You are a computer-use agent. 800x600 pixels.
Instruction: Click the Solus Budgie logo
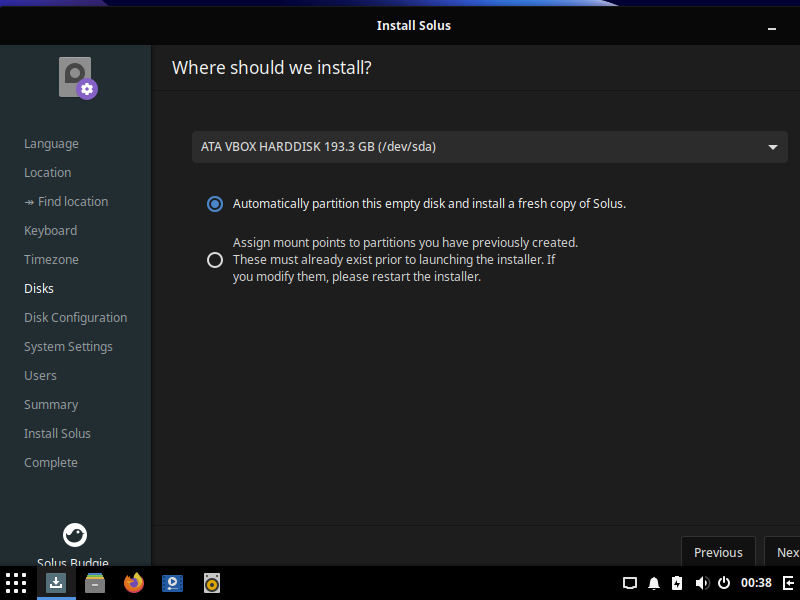(75, 535)
